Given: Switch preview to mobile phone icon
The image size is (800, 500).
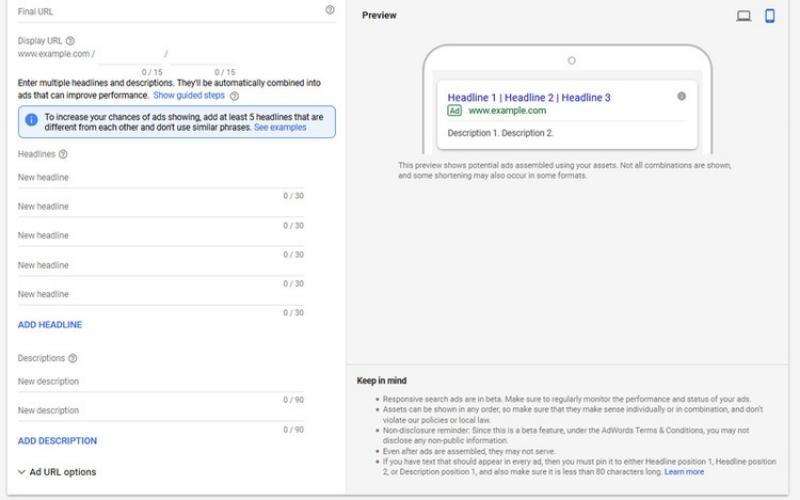Looking at the screenshot, I should click(770, 16).
